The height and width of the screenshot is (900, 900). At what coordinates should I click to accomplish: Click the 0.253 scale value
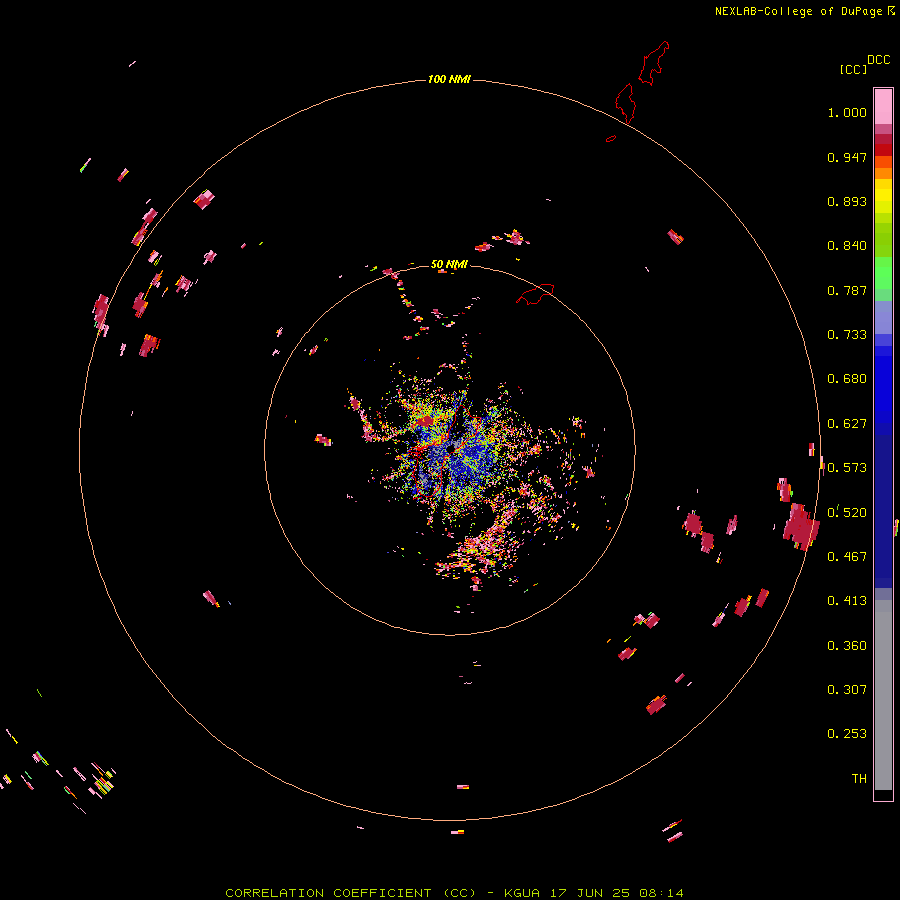(847, 734)
